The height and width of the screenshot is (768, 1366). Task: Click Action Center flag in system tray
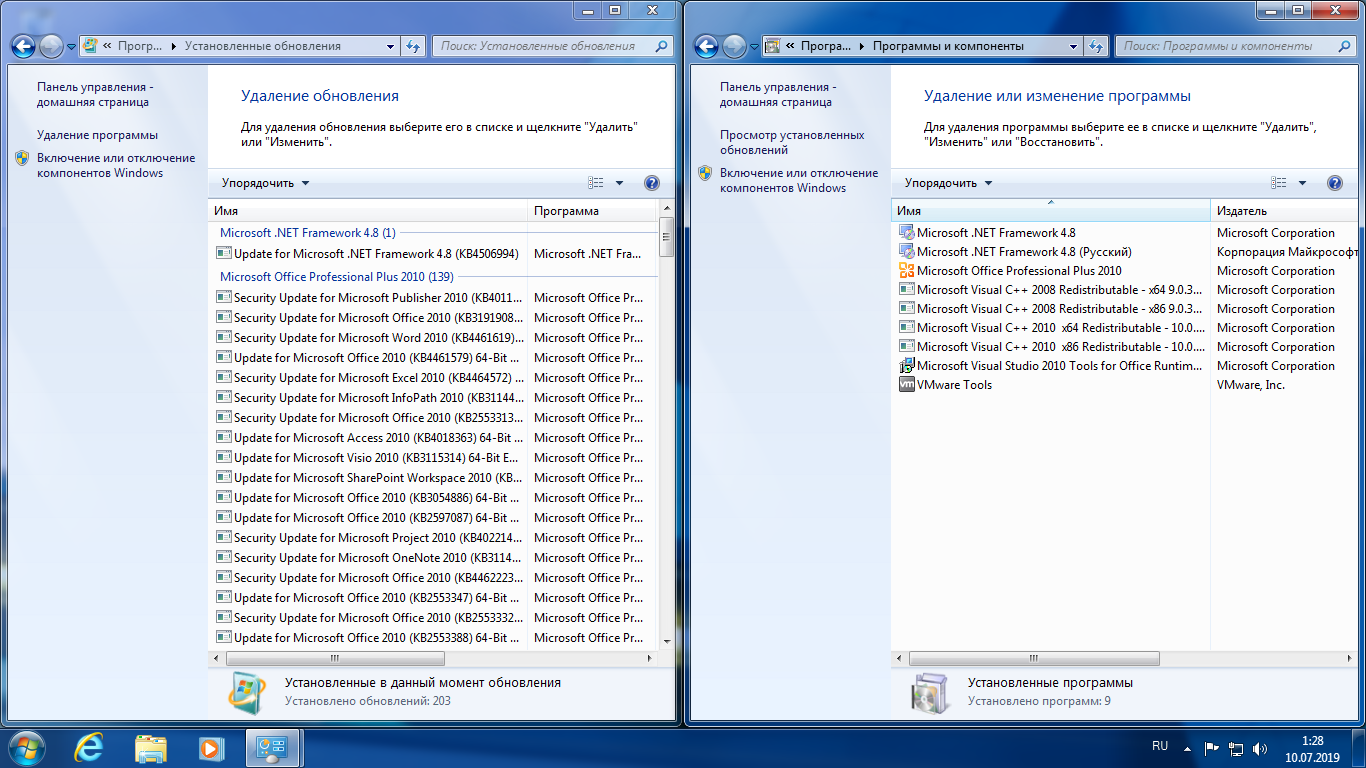(1211, 748)
